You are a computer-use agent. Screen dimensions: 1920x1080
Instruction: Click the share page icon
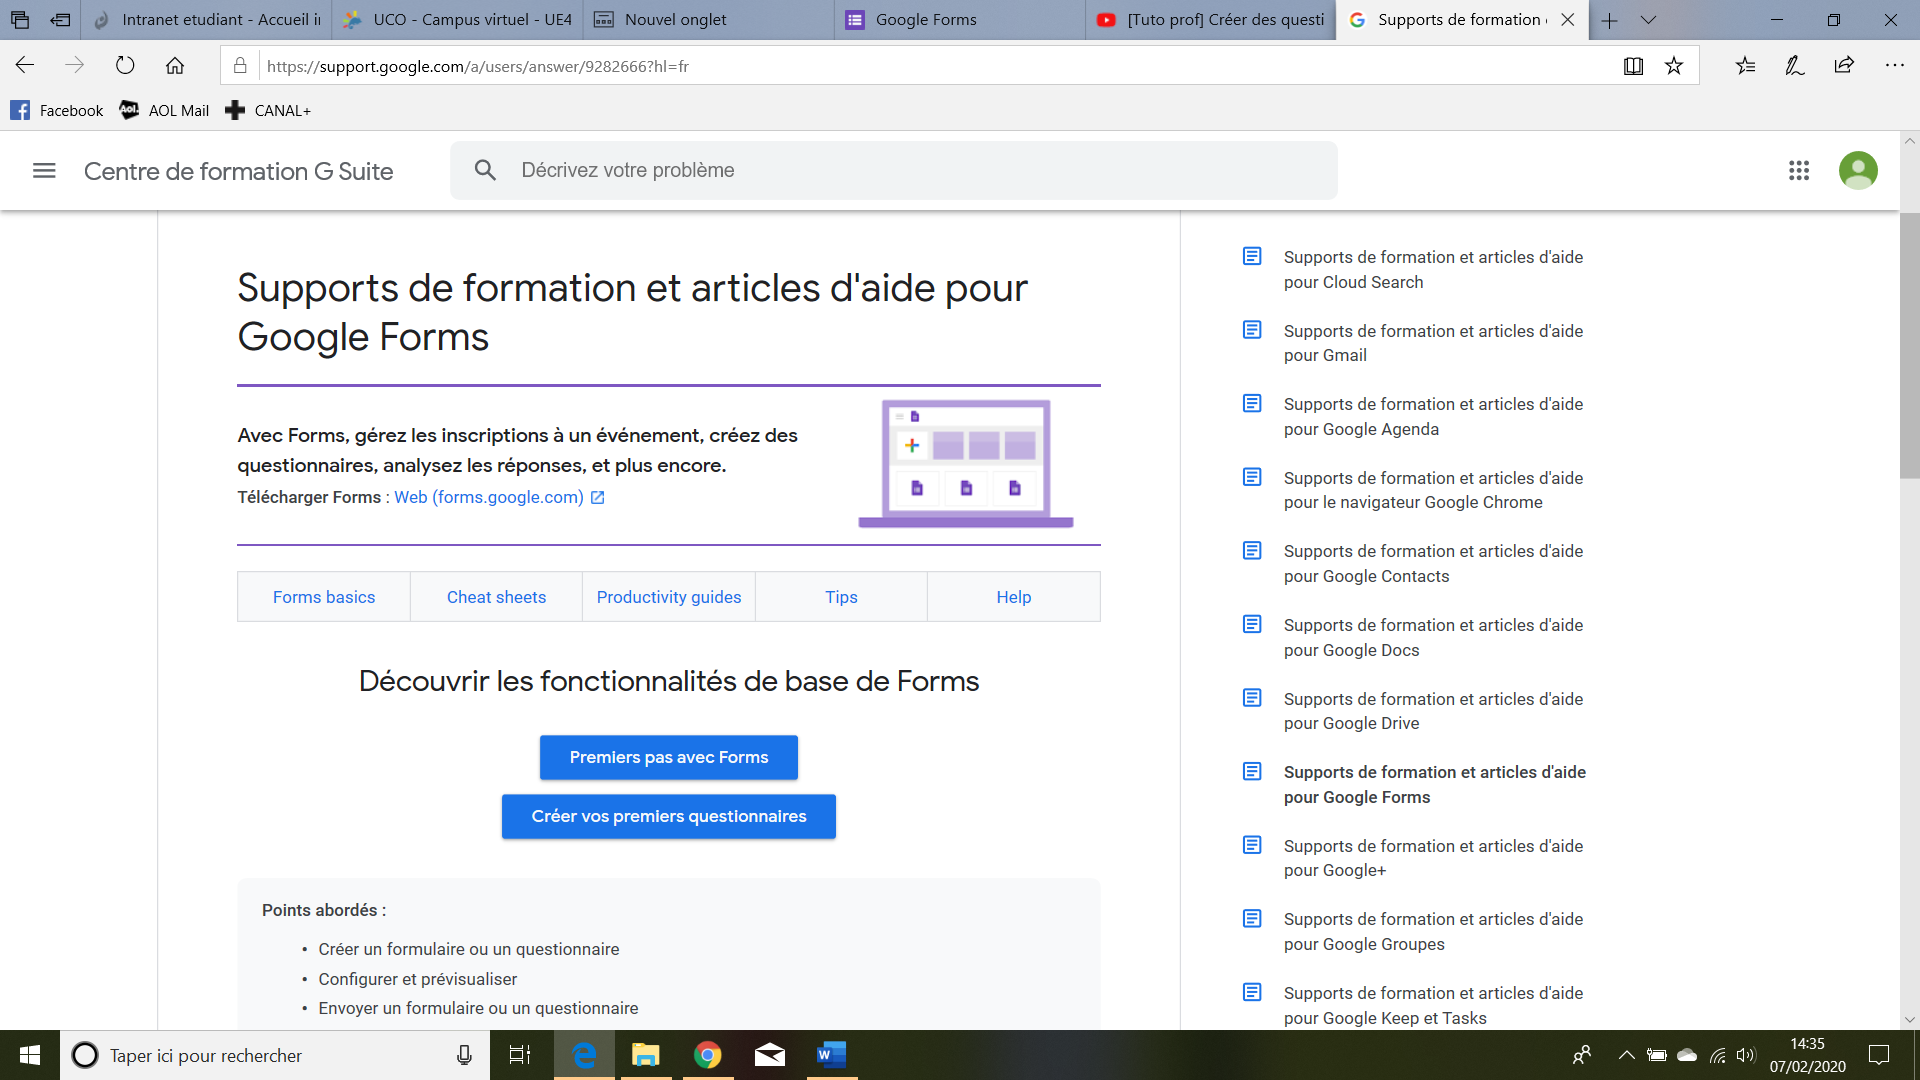pos(1844,66)
